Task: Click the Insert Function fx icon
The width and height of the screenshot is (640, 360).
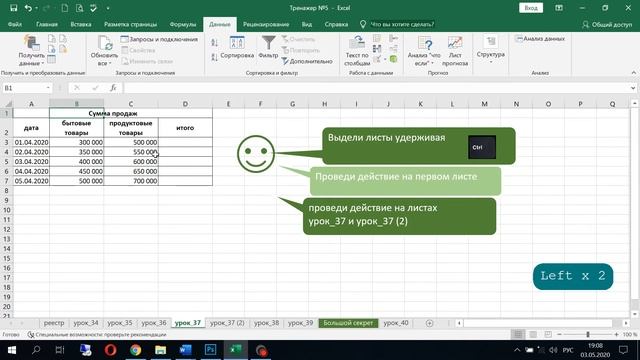Action: tap(113, 88)
